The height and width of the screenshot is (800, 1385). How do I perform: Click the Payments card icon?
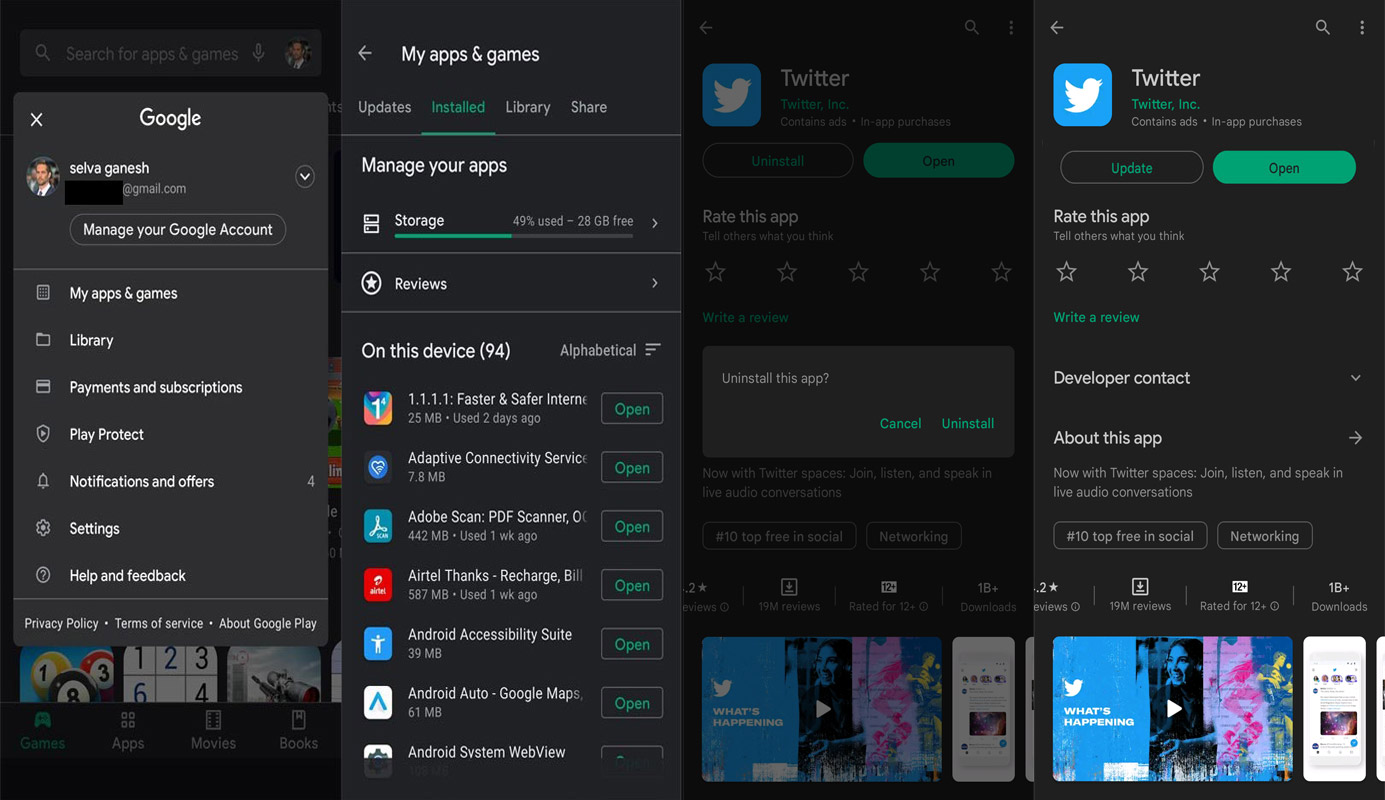43,386
